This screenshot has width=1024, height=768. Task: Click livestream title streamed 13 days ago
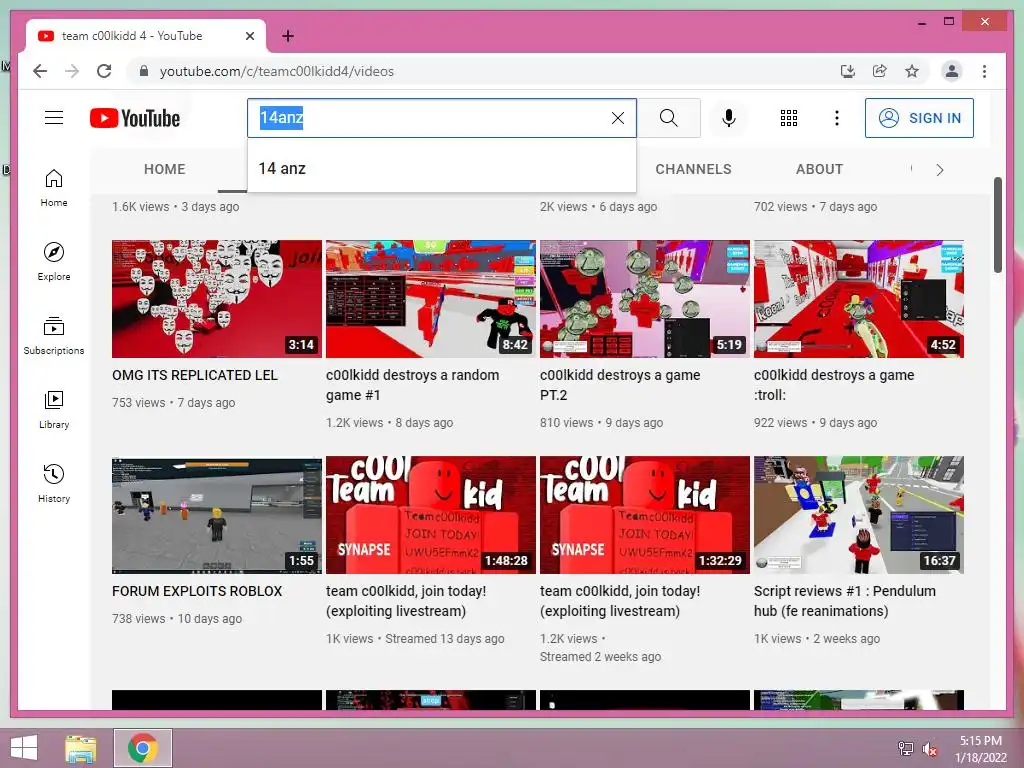pos(406,601)
